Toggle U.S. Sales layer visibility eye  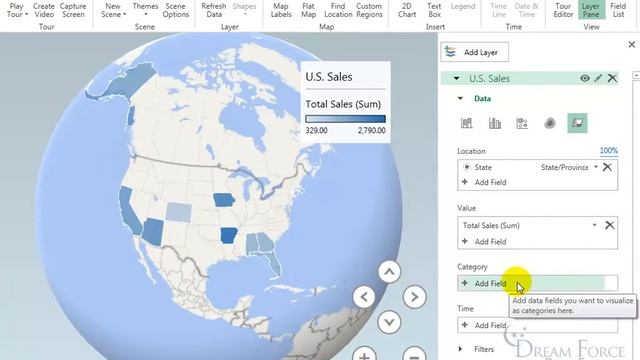point(584,78)
